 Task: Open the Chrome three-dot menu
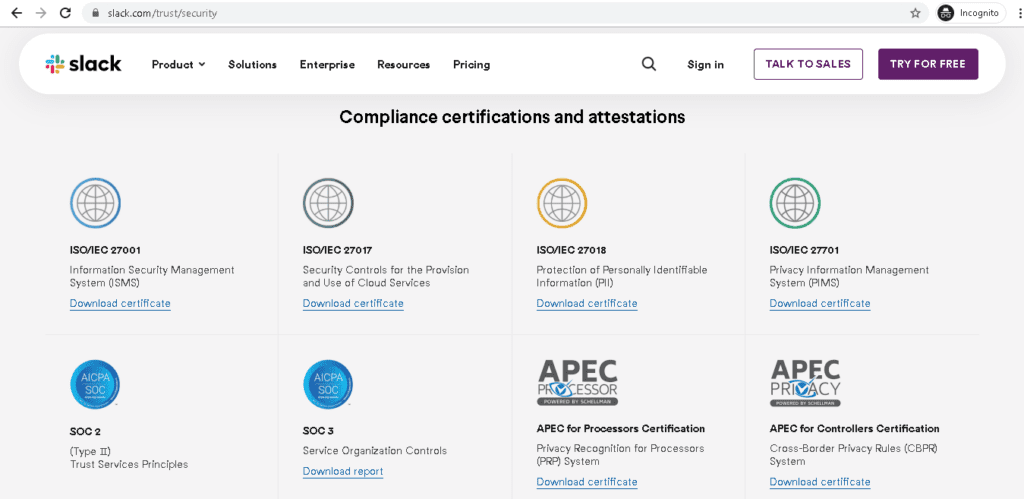[1019, 13]
